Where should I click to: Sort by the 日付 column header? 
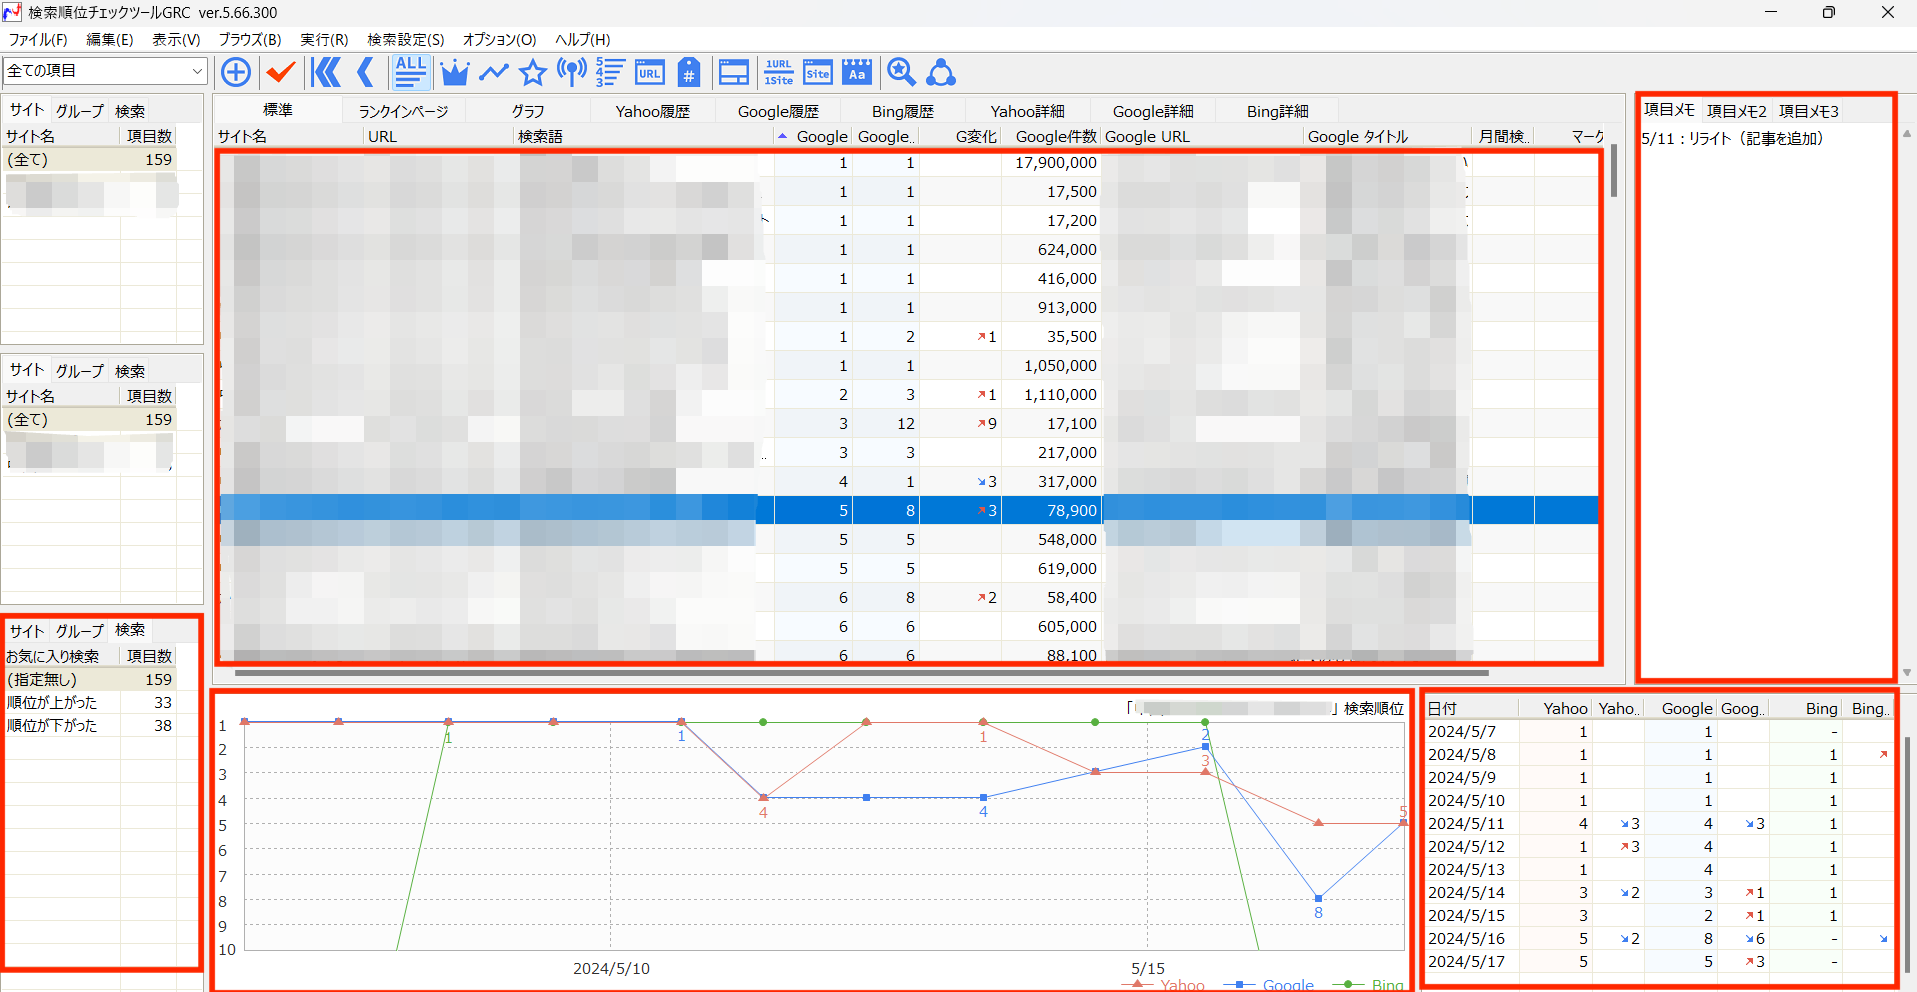[x=1472, y=708]
